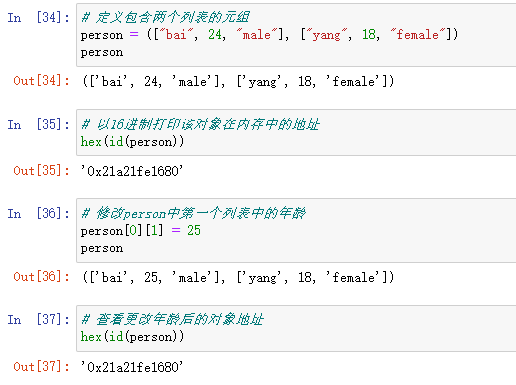Select the In [35] prompt label
Screen dimensions: 516x385
[x=39, y=125]
